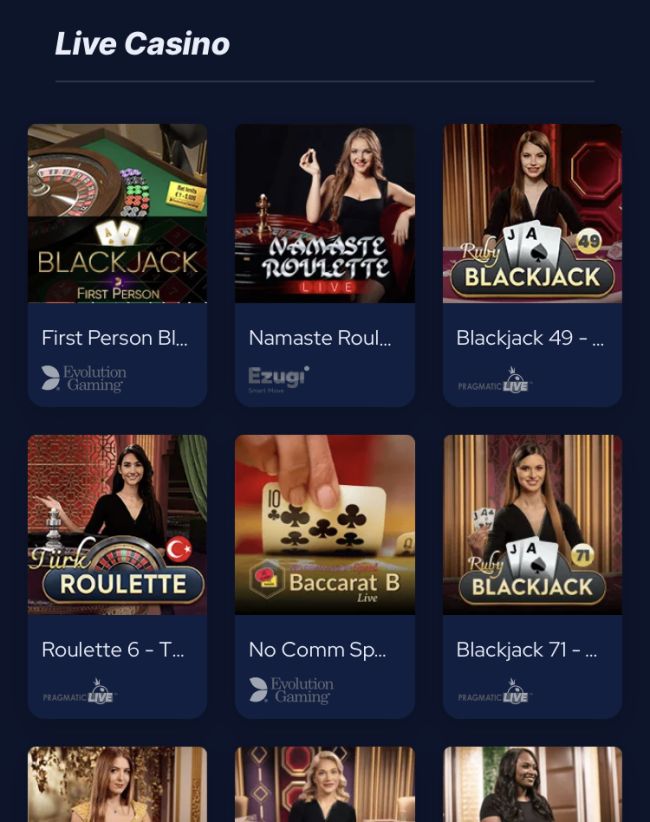Image resolution: width=650 pixels, height=822 pixels.
Task: Select the 'No Comm Sp...' game title
Action: (317, 650)
